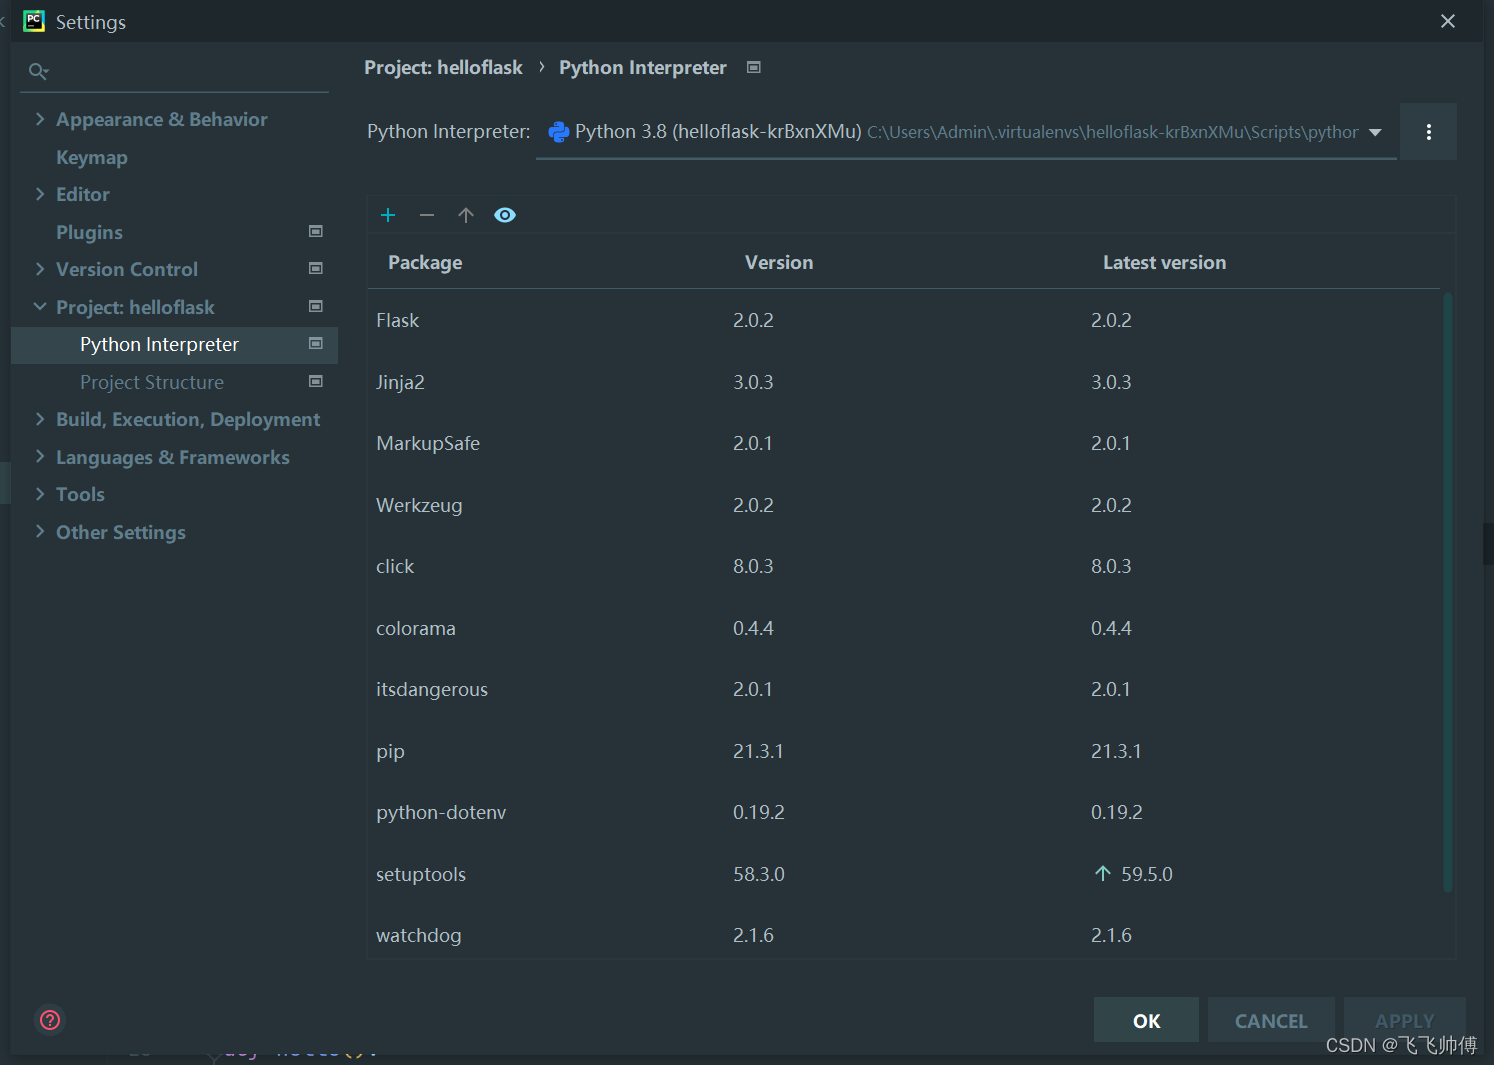Select Keymap in settings tree
This screenshot has width=1494, height=1065.
click(x=92, y=157)
